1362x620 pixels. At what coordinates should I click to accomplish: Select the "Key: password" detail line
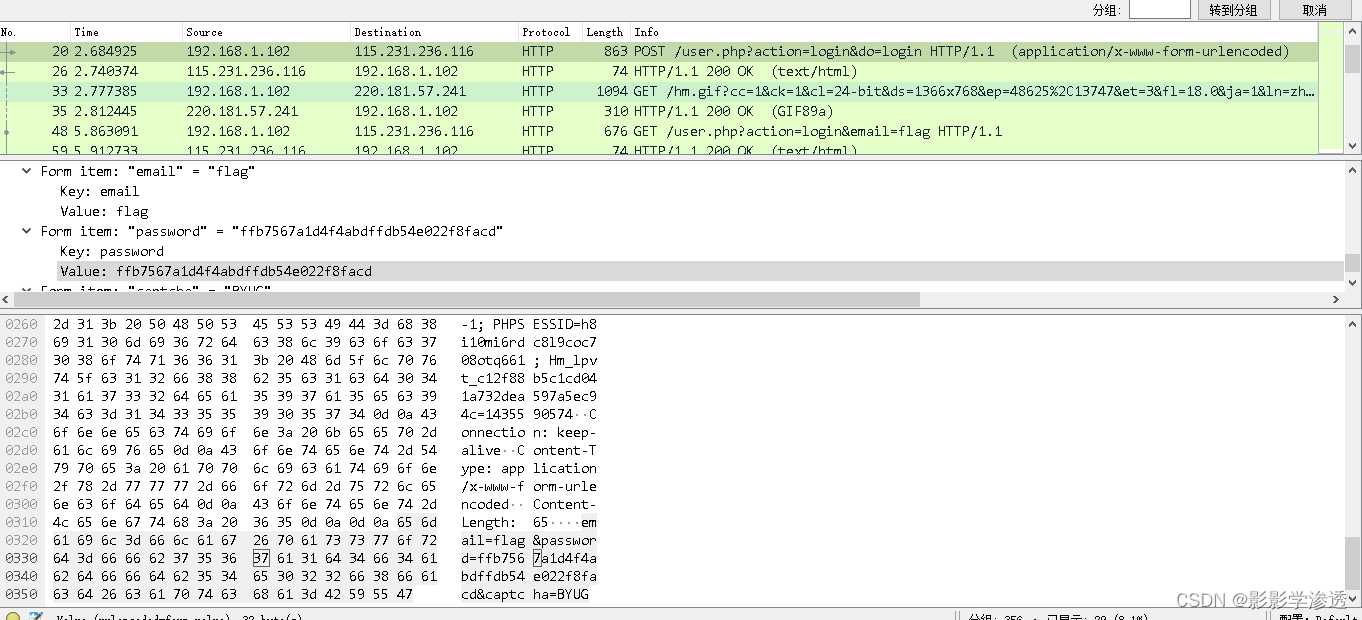[111, 251]
